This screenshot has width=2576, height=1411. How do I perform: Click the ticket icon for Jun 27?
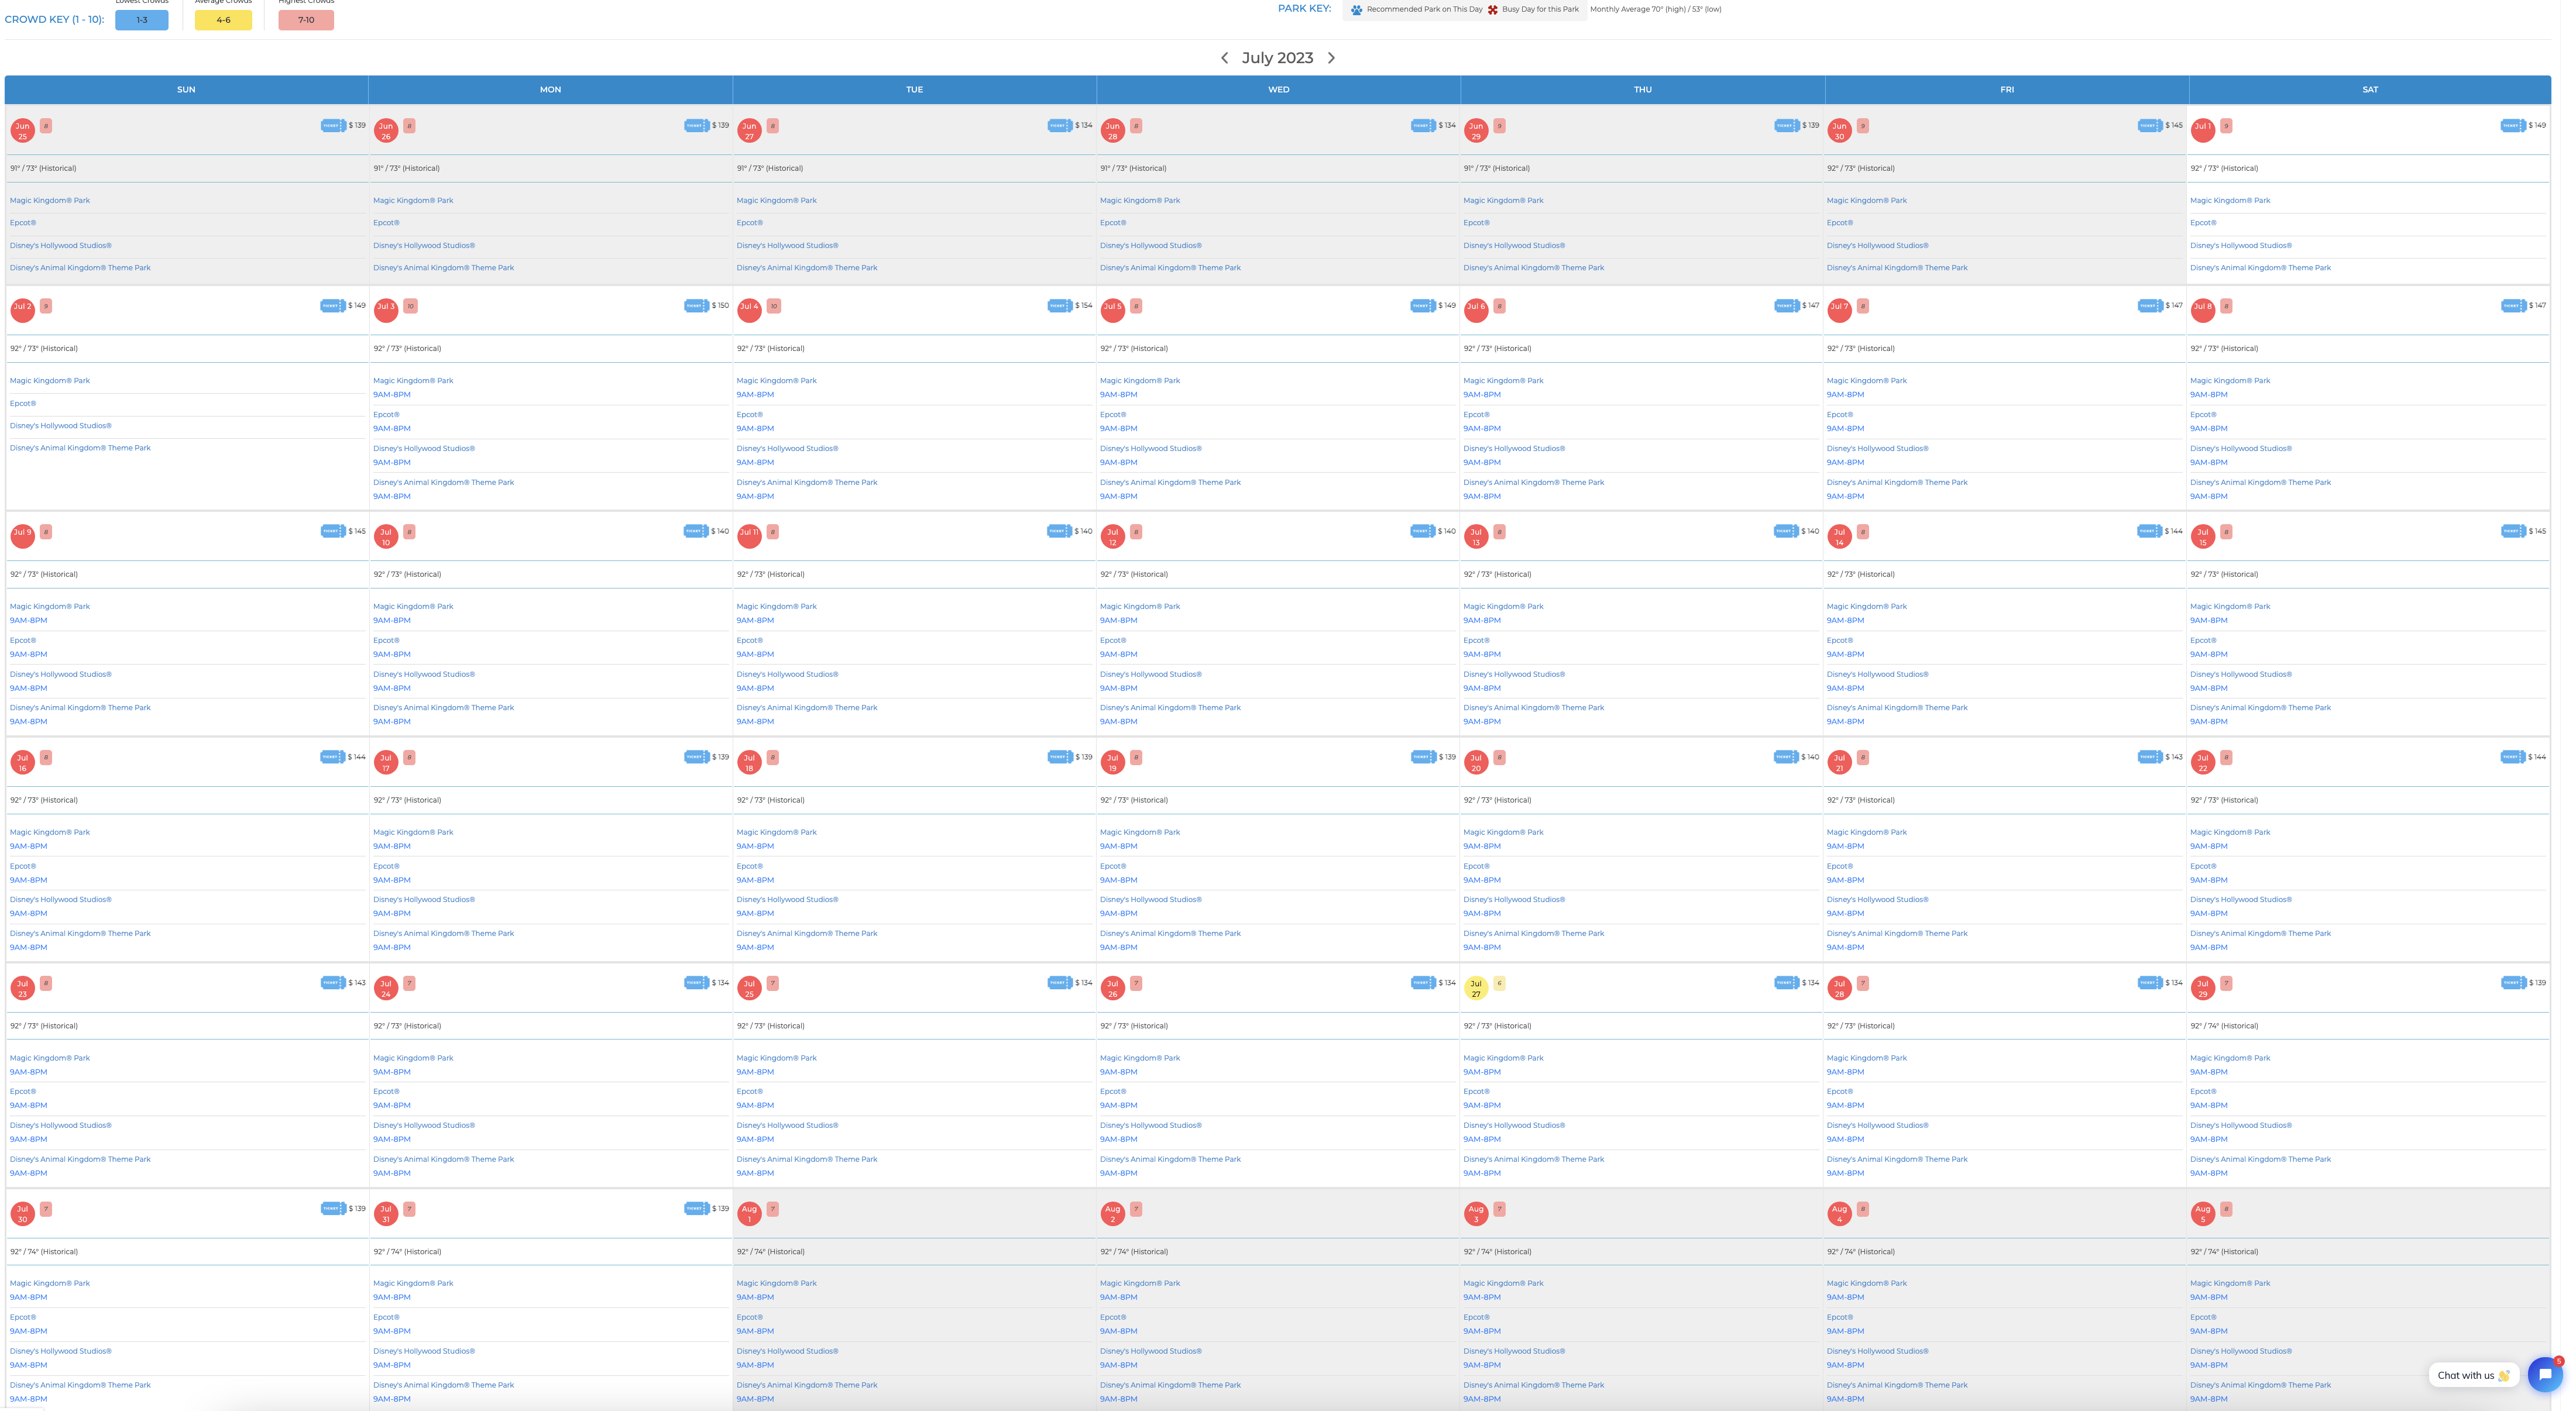[x=1060, y=126]
